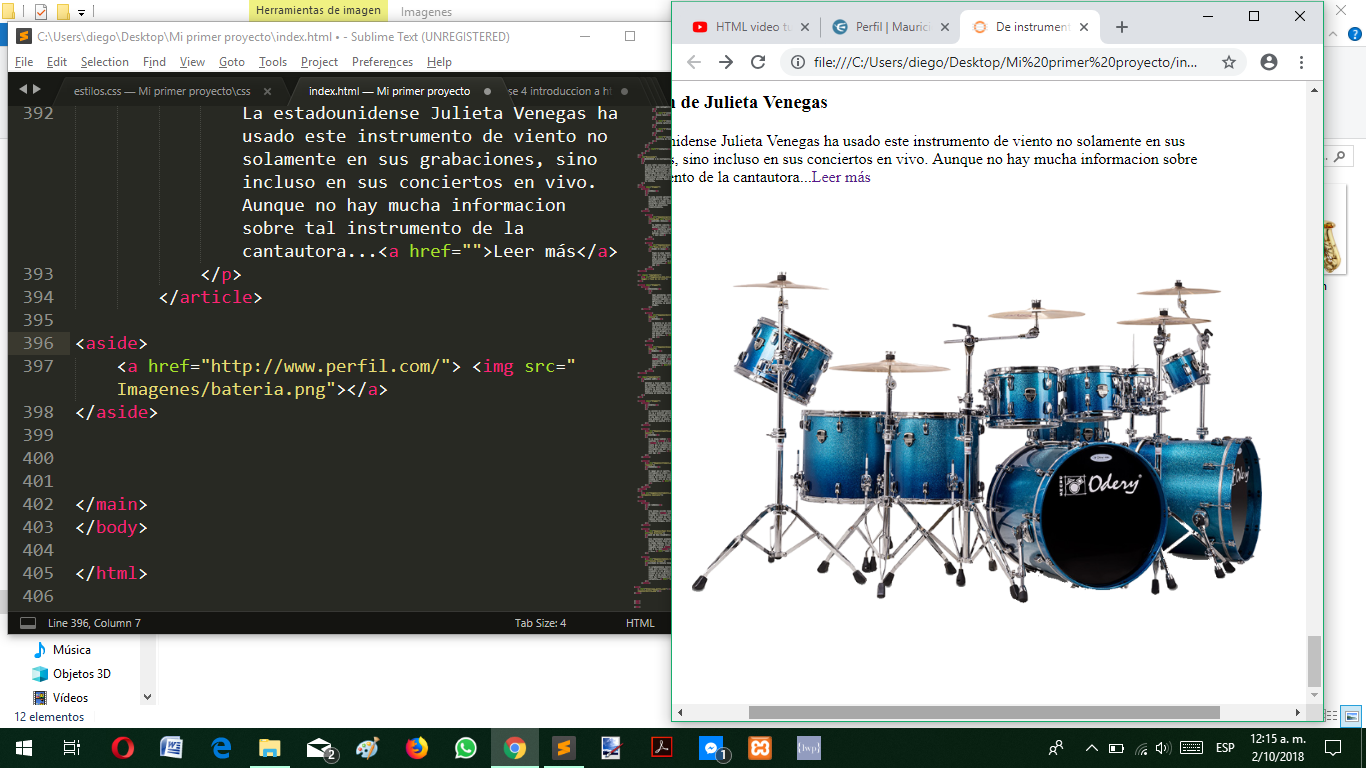This screenshot has height=768, width=1366.
Task: Bookmark this page with the star icon
Action: pyautogui.click(x=1229, y=62)
